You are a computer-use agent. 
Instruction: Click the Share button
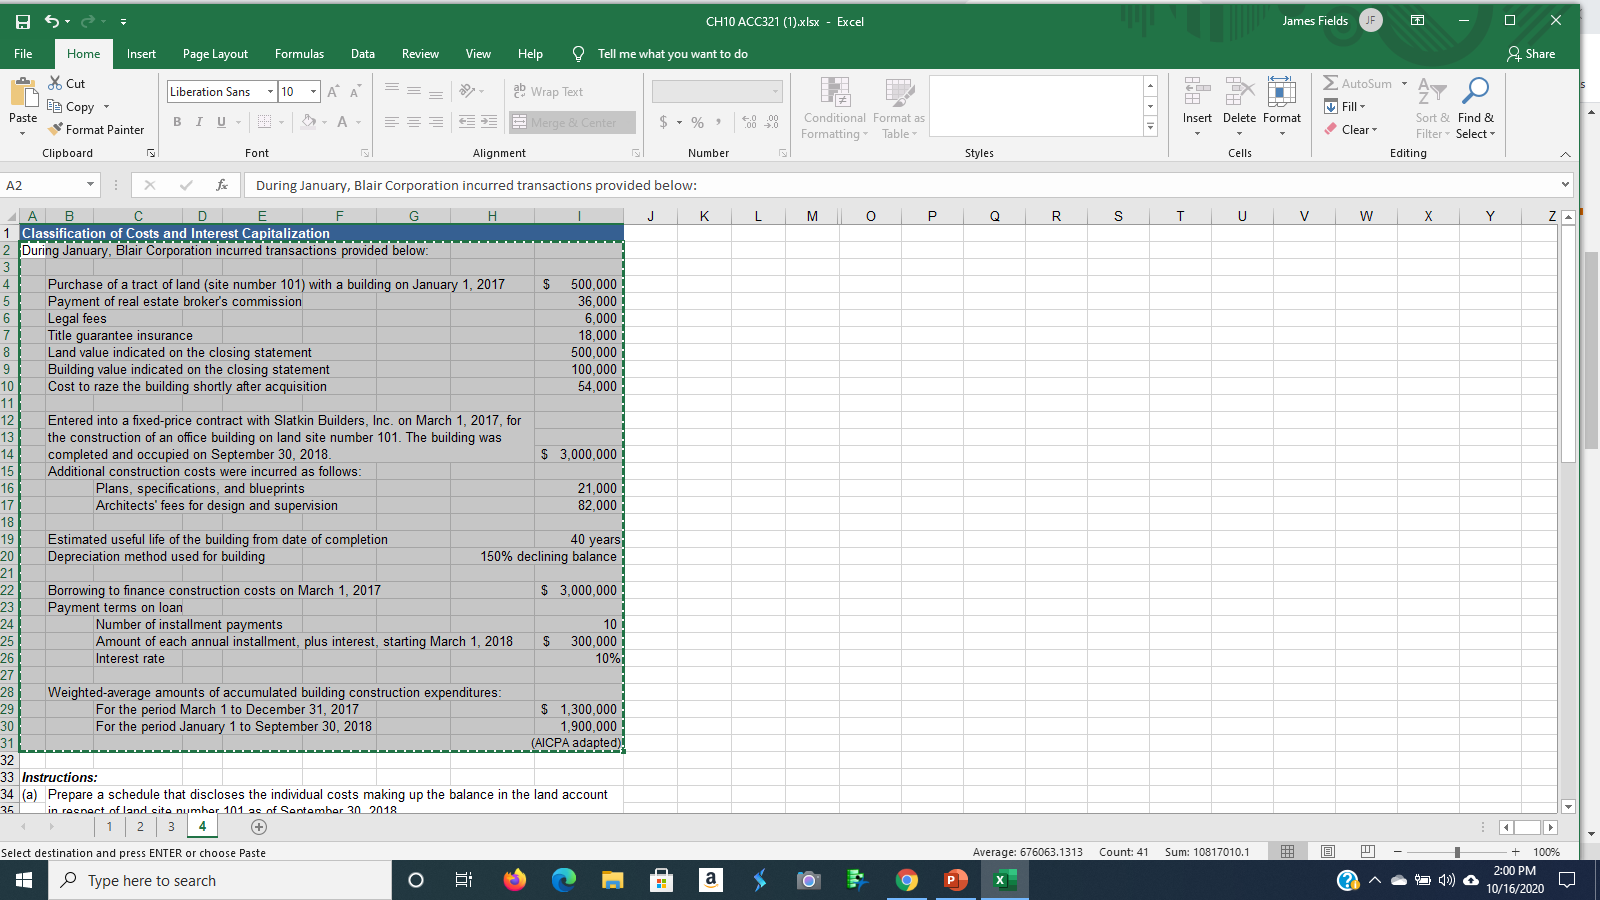1536,54
